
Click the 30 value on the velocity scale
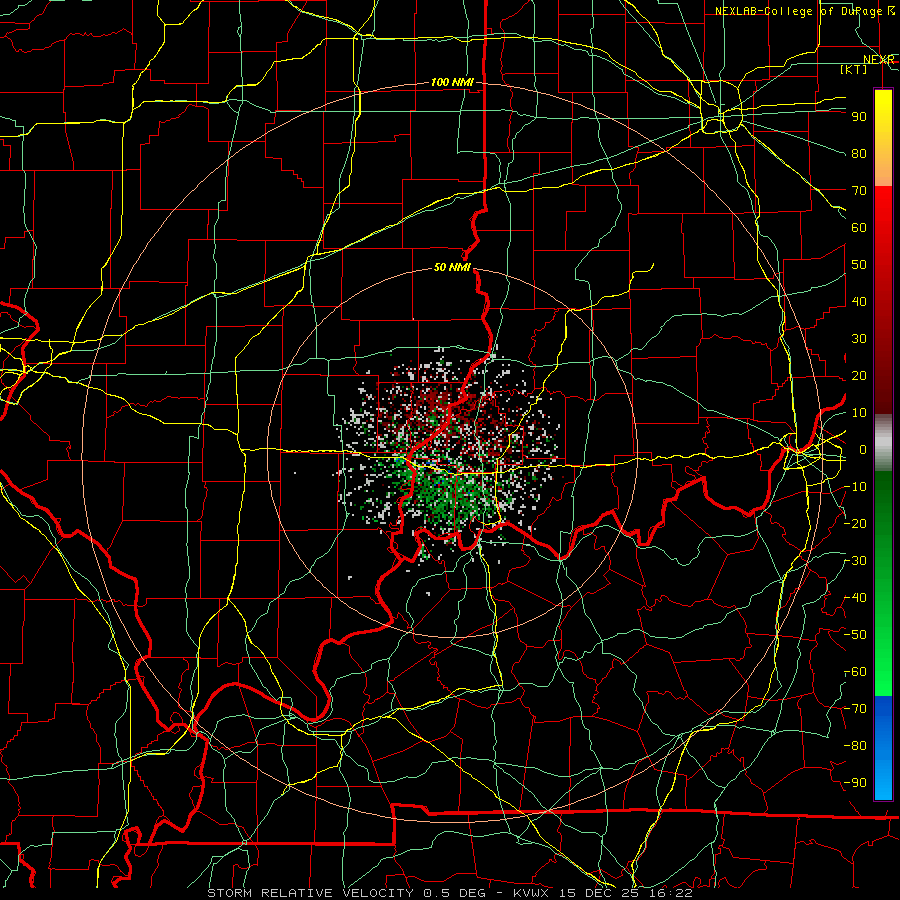coord(859,339)
